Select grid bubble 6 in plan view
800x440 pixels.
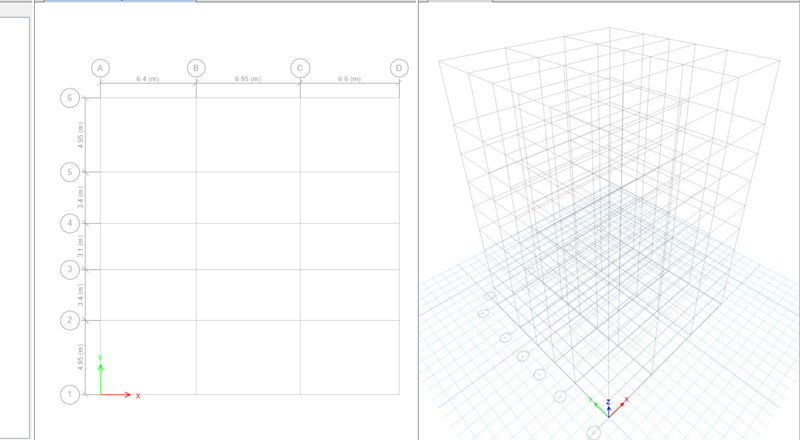click(70, 98)
